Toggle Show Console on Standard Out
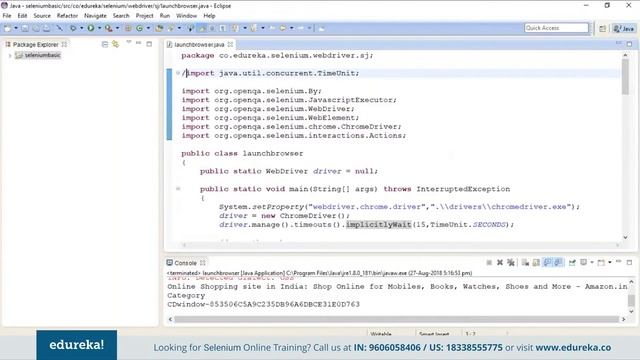 (547, 262)
